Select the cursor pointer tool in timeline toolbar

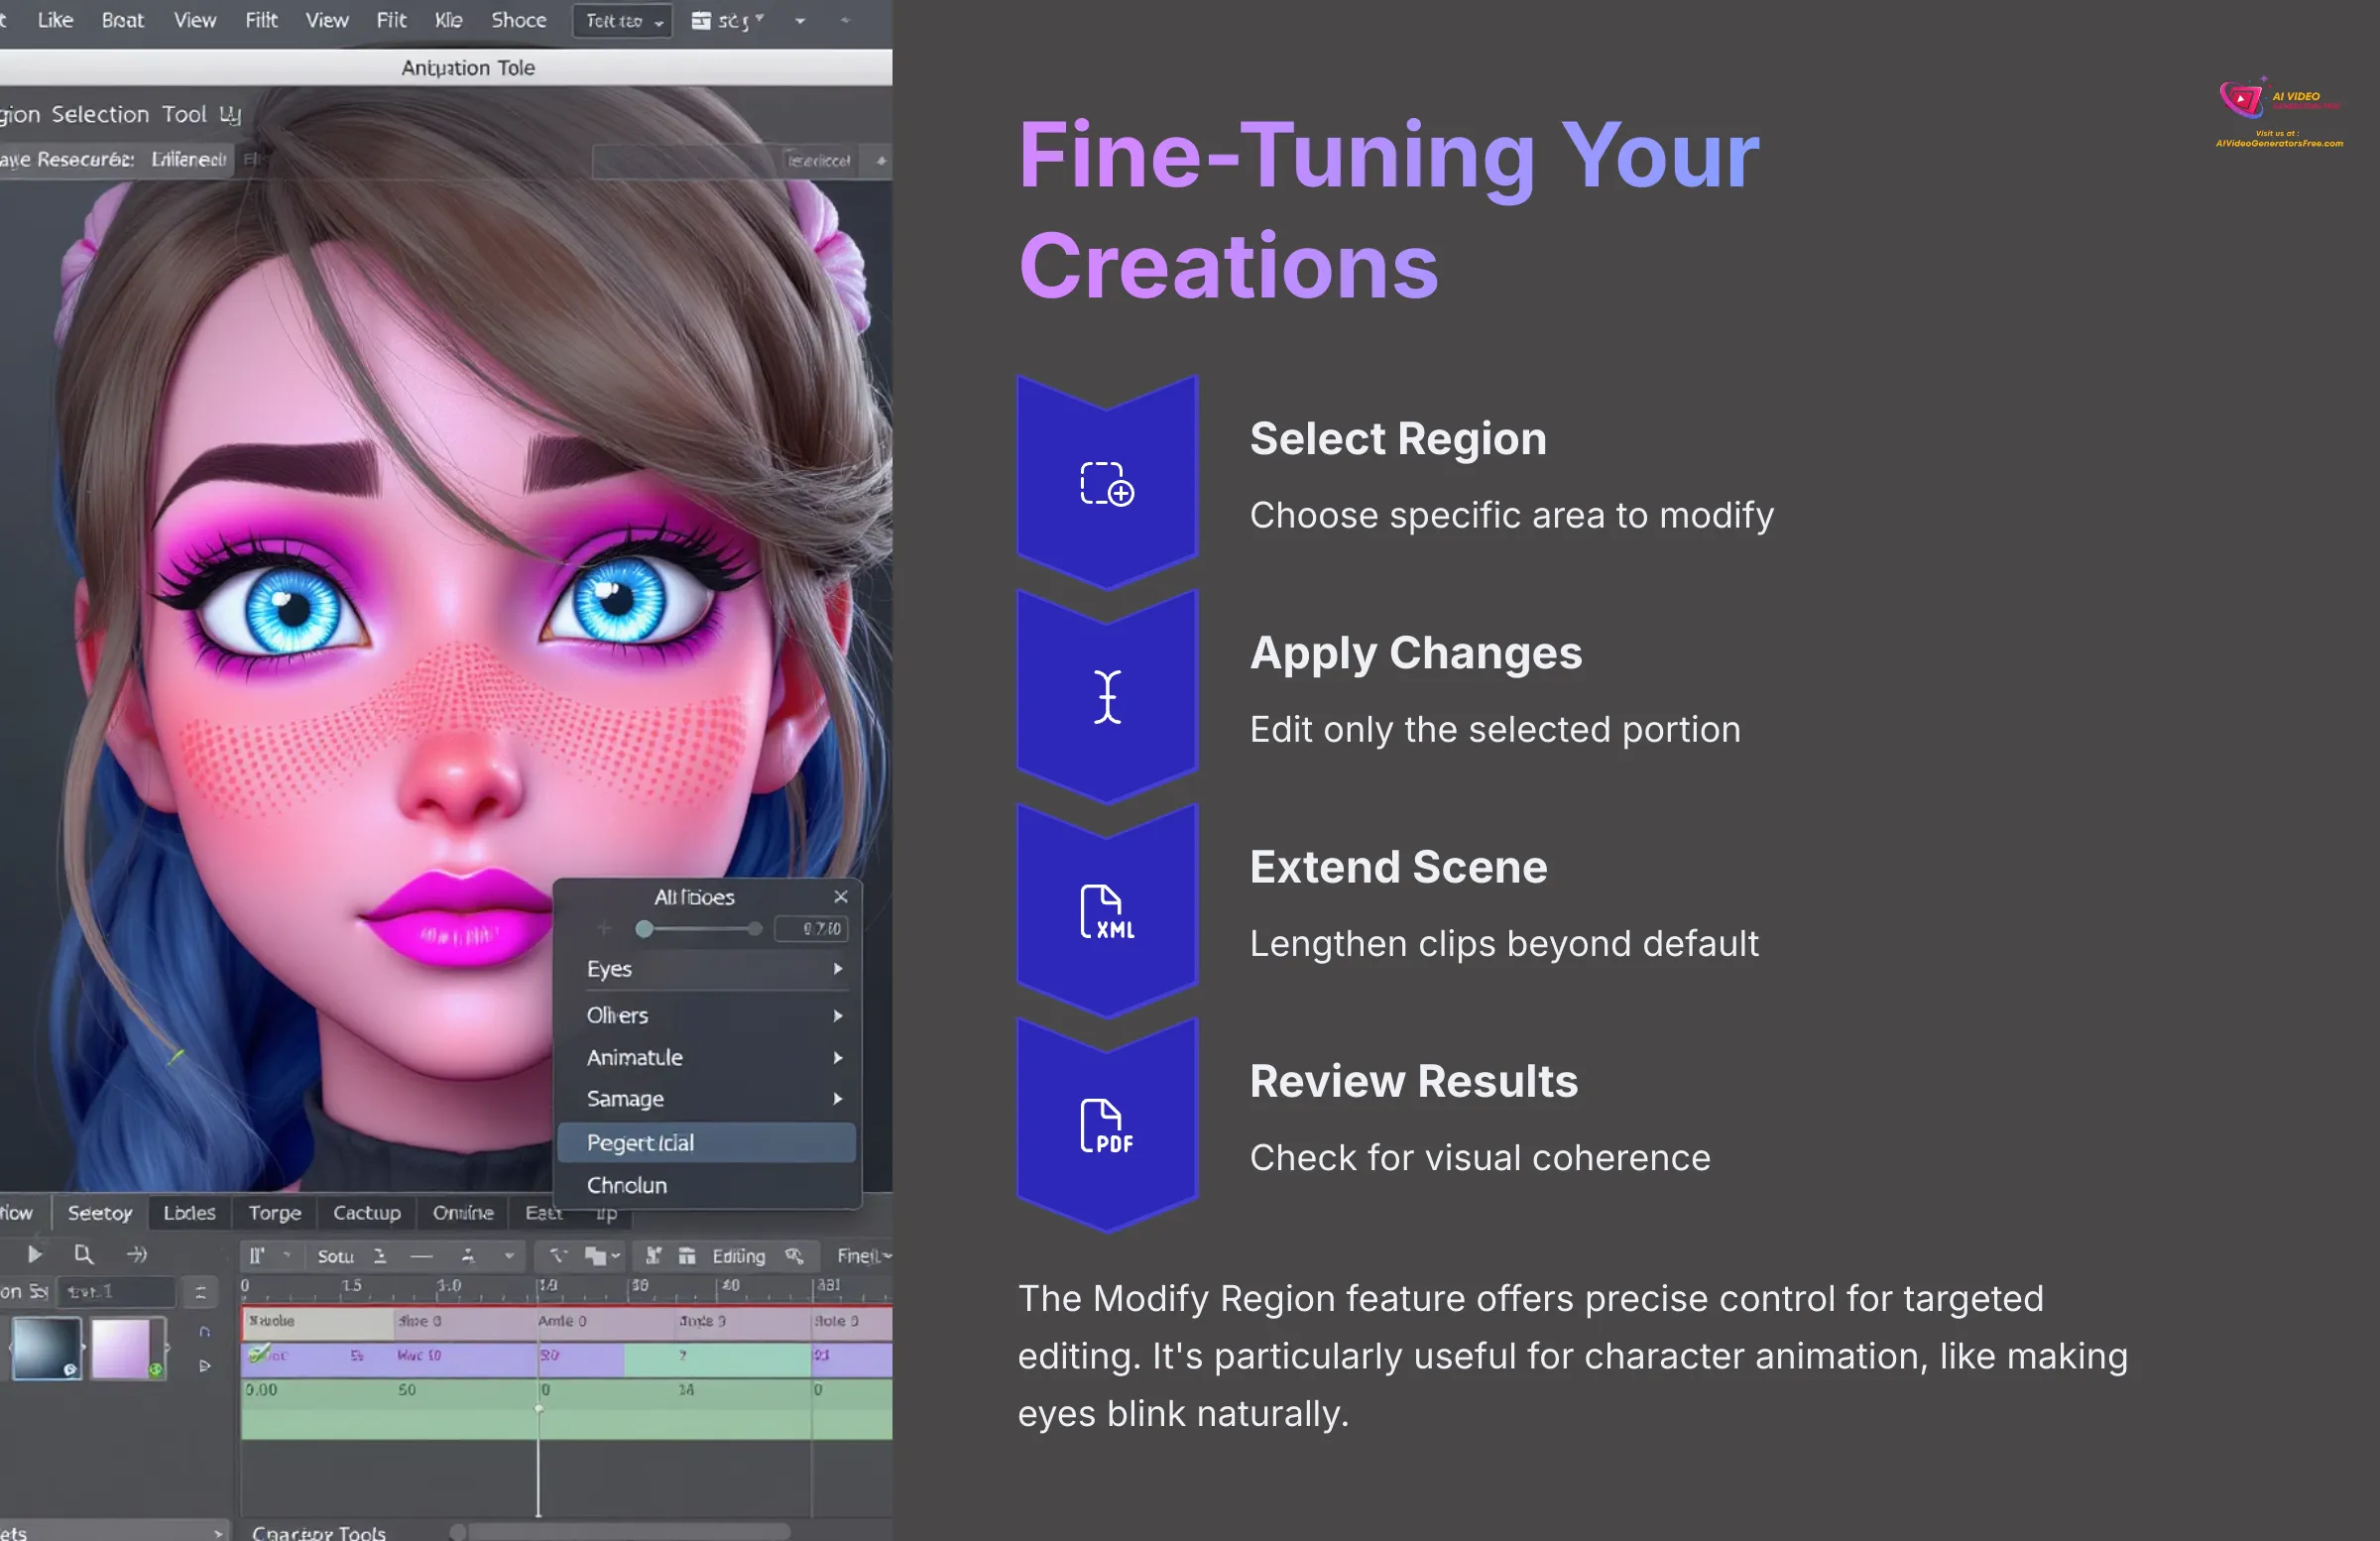click(558, 1255)
